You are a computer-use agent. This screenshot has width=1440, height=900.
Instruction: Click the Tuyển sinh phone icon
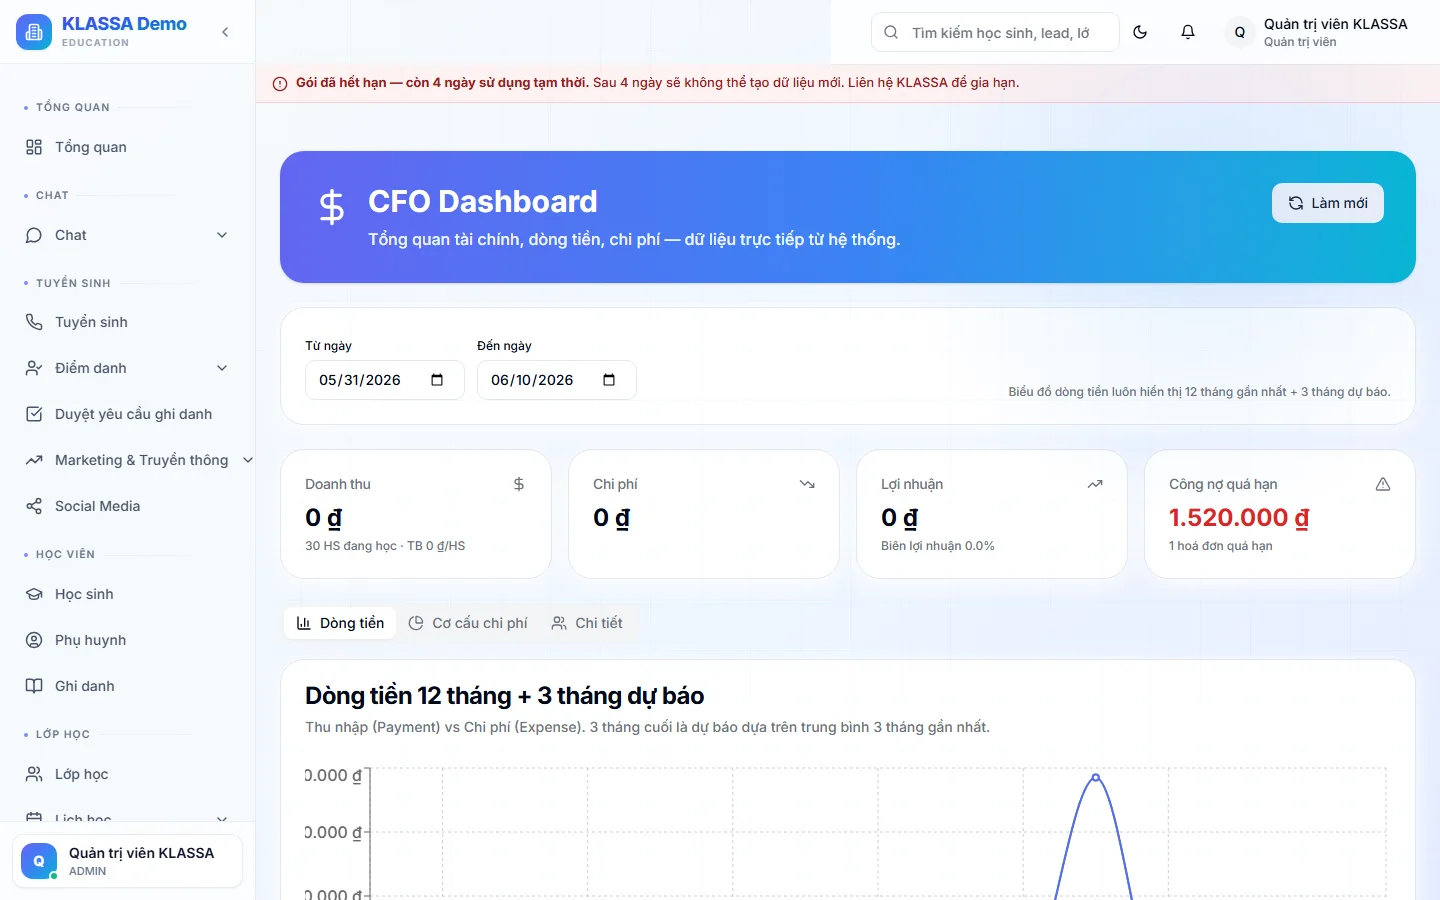(34, 322)
